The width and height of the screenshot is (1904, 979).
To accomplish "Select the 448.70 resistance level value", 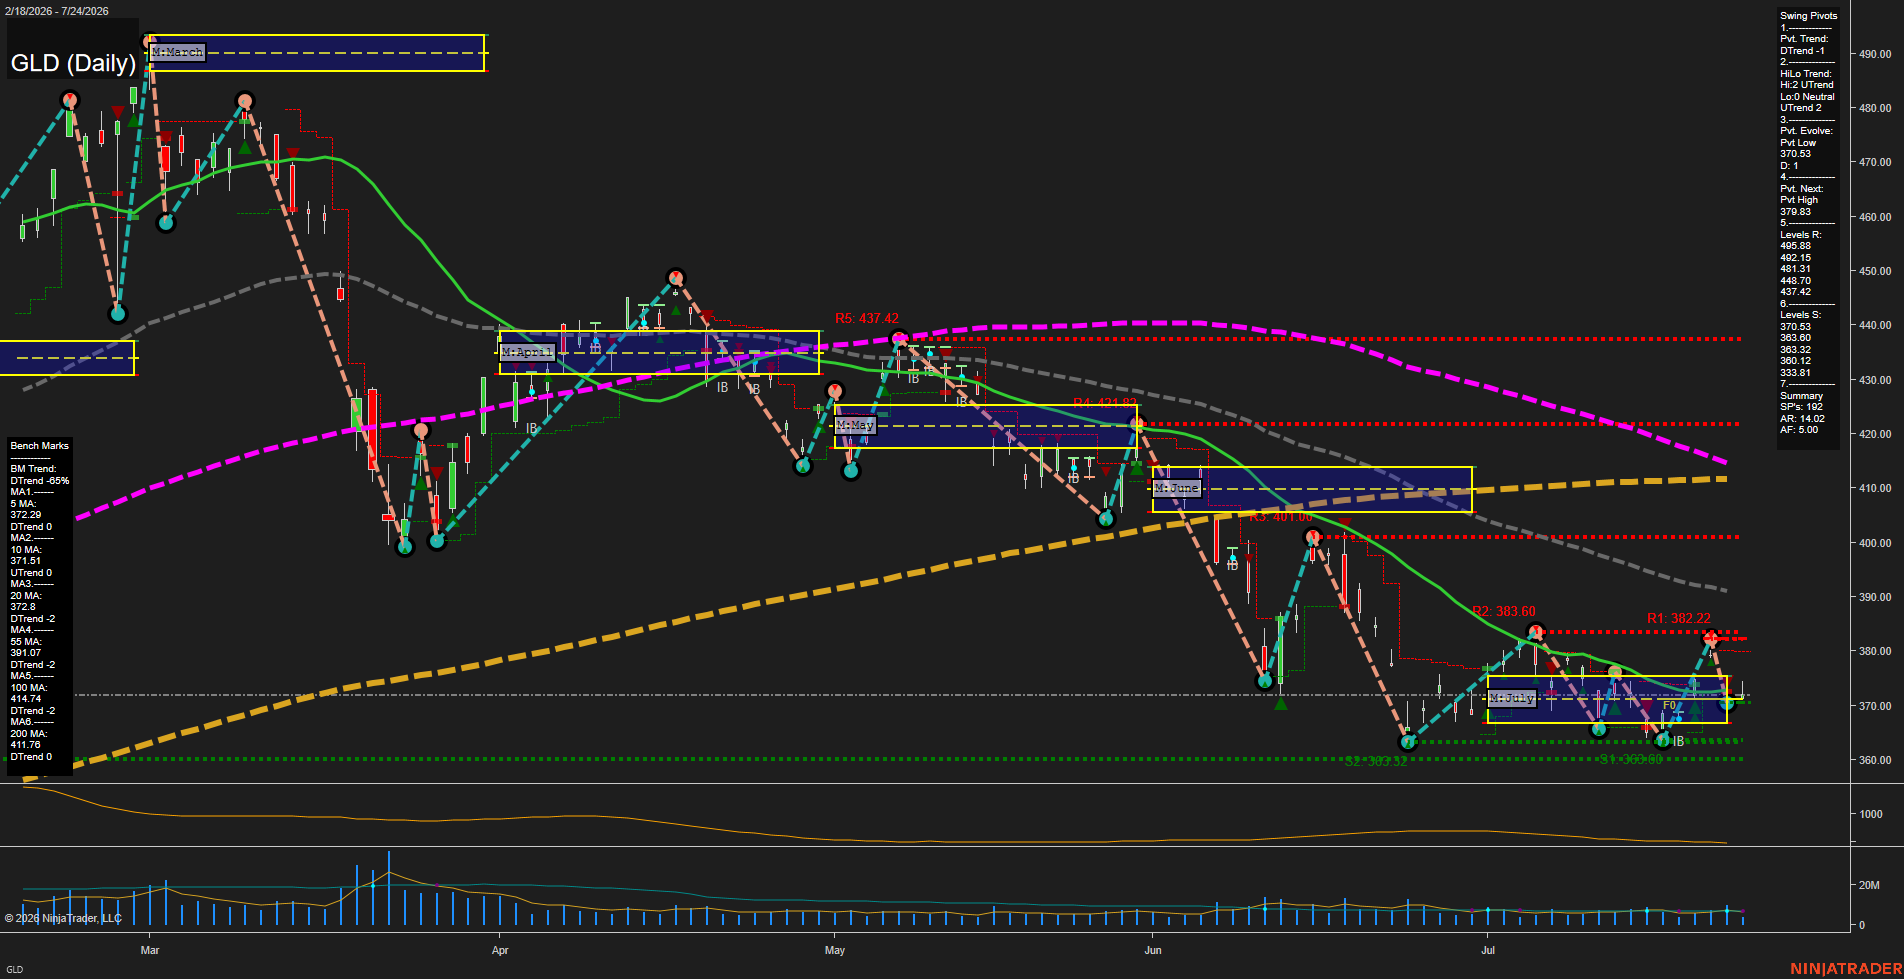I will (x=1795, y=281).
